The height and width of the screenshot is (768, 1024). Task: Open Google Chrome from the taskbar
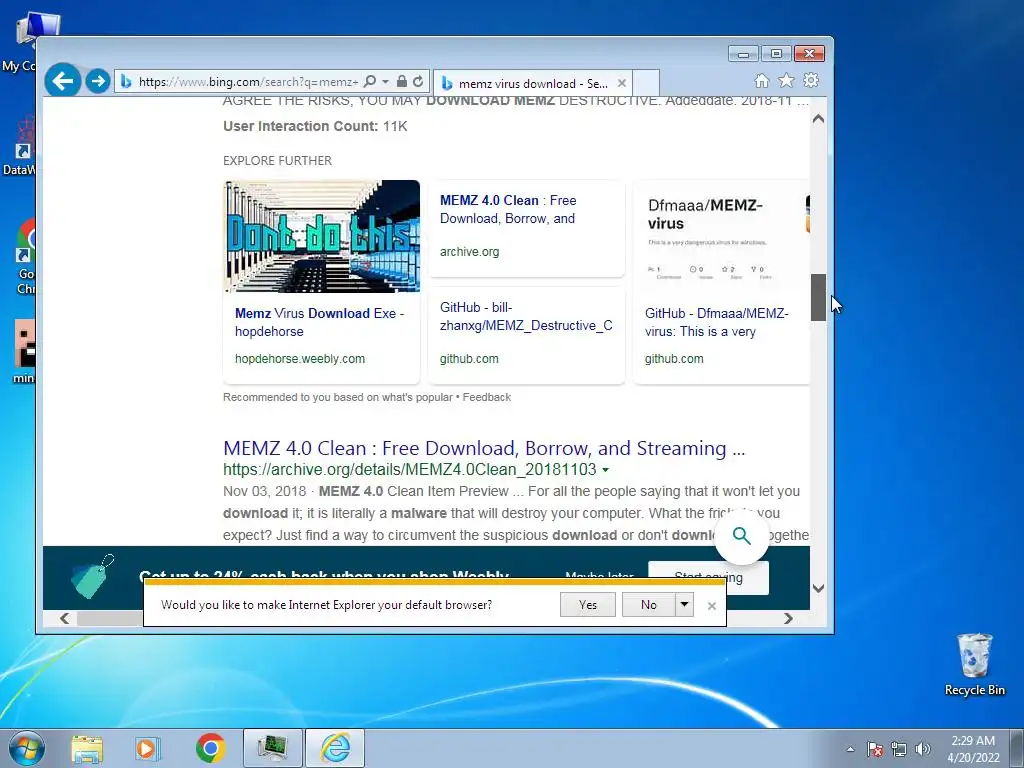[210, 748]
